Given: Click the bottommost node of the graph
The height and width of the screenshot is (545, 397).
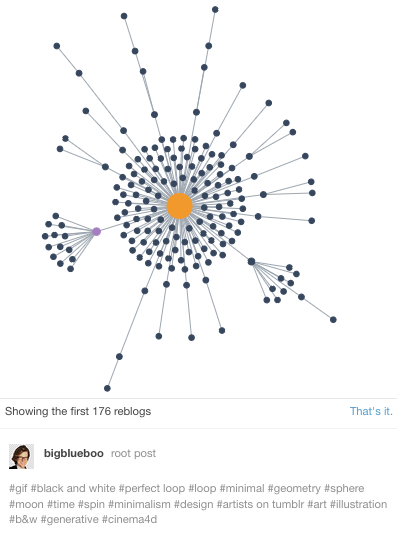Looking at the screenshot, I should point(107,388).
